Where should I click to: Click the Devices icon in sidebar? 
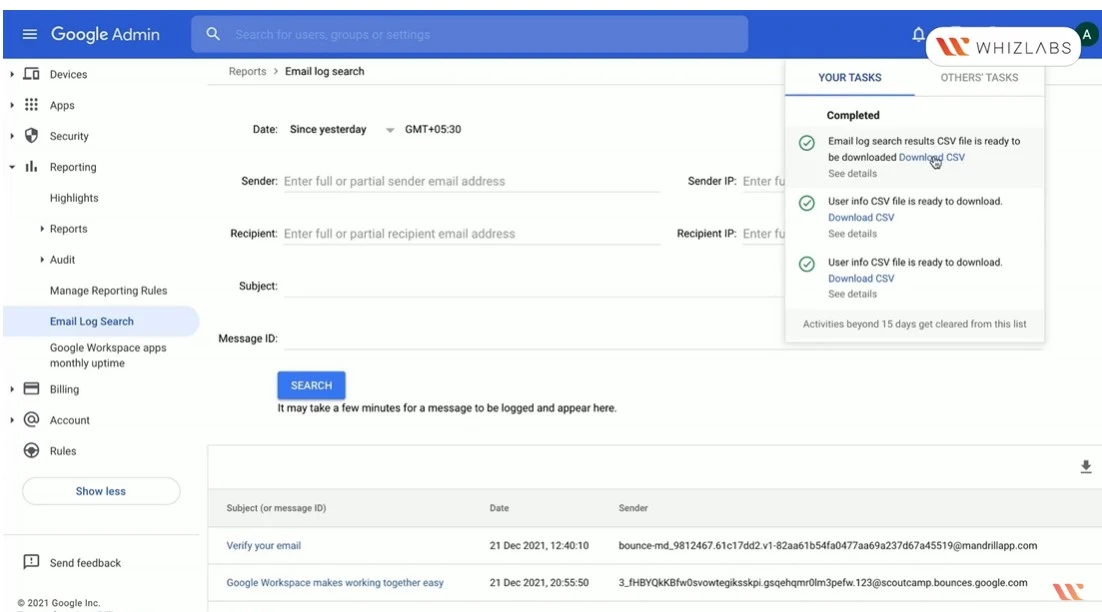pos(31,74)
